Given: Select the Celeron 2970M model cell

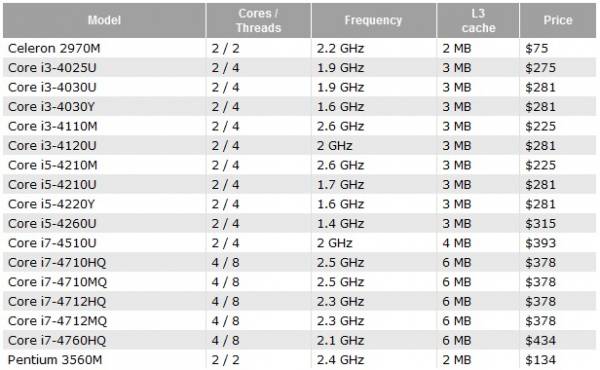Looking at the screenshot, I should (x=104, y=48).
